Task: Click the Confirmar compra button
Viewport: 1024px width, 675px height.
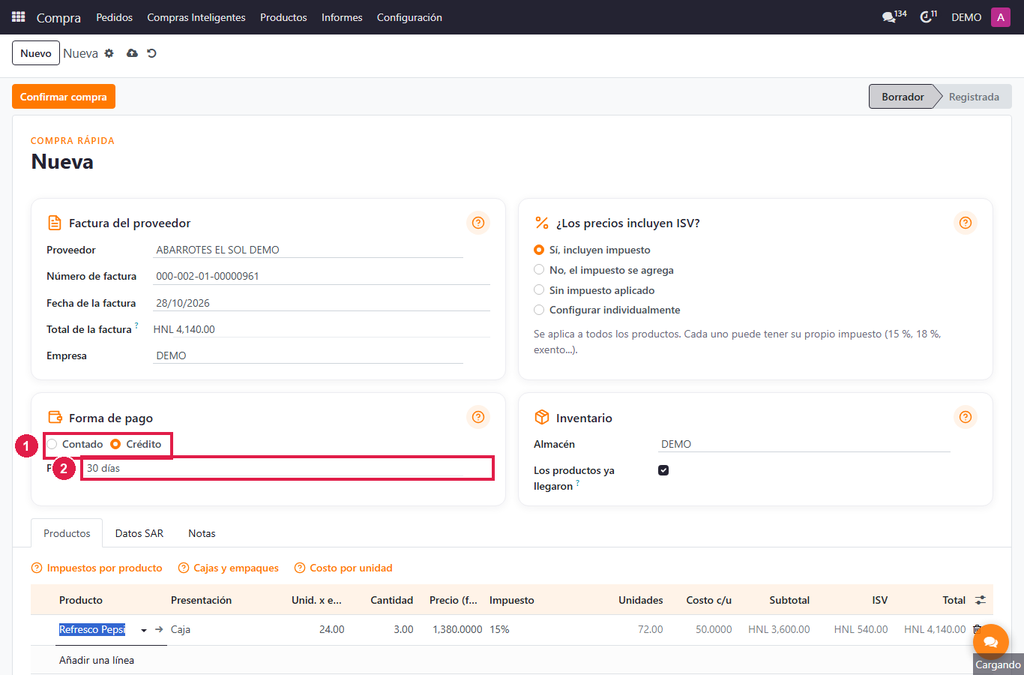Action: (63, 97)
